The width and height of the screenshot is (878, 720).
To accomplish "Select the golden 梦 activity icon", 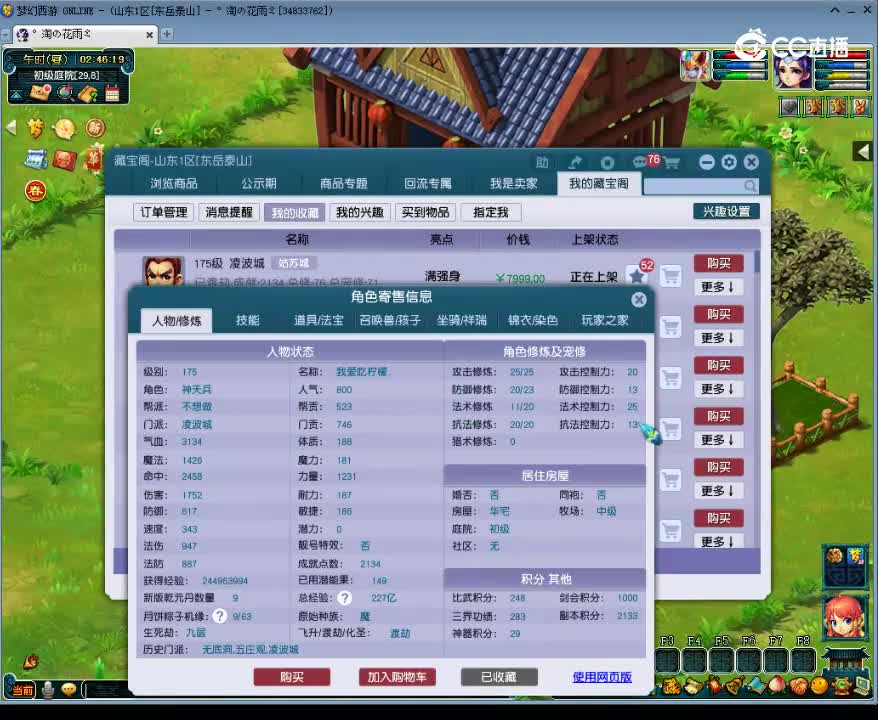I will (x=36, y=129).
